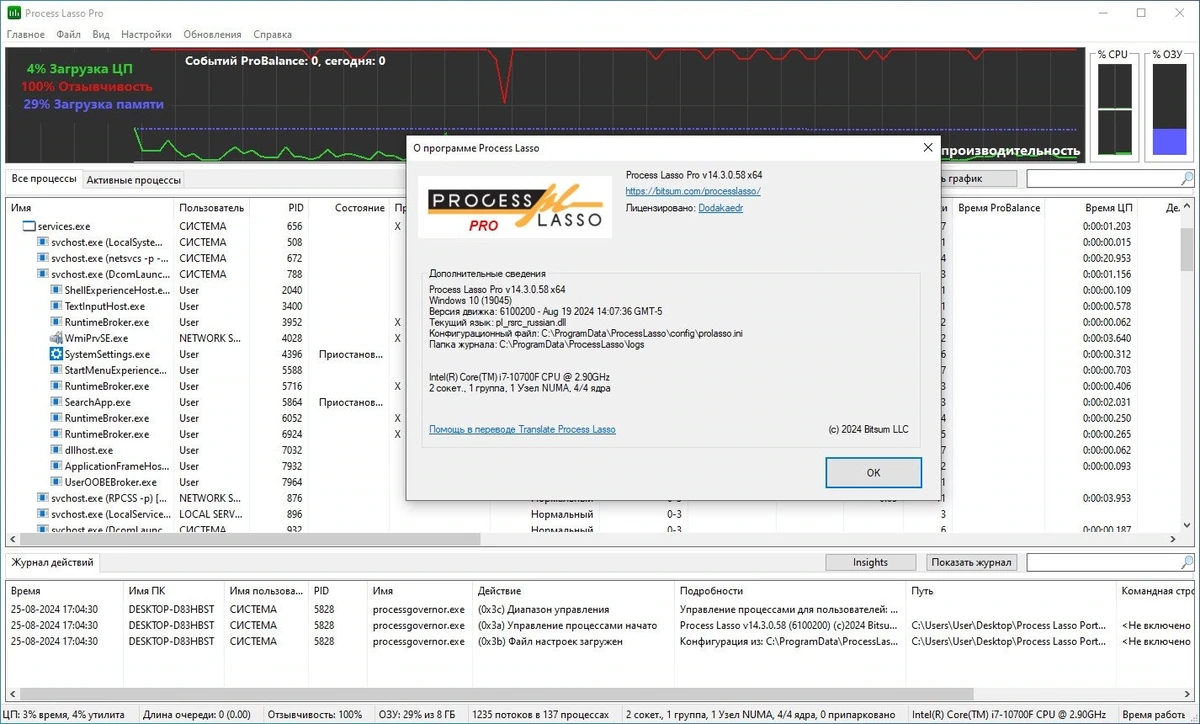This screenshot has width=1200, height=724.
Task: Click the Insights button
Action: click(x=870, y=562)
